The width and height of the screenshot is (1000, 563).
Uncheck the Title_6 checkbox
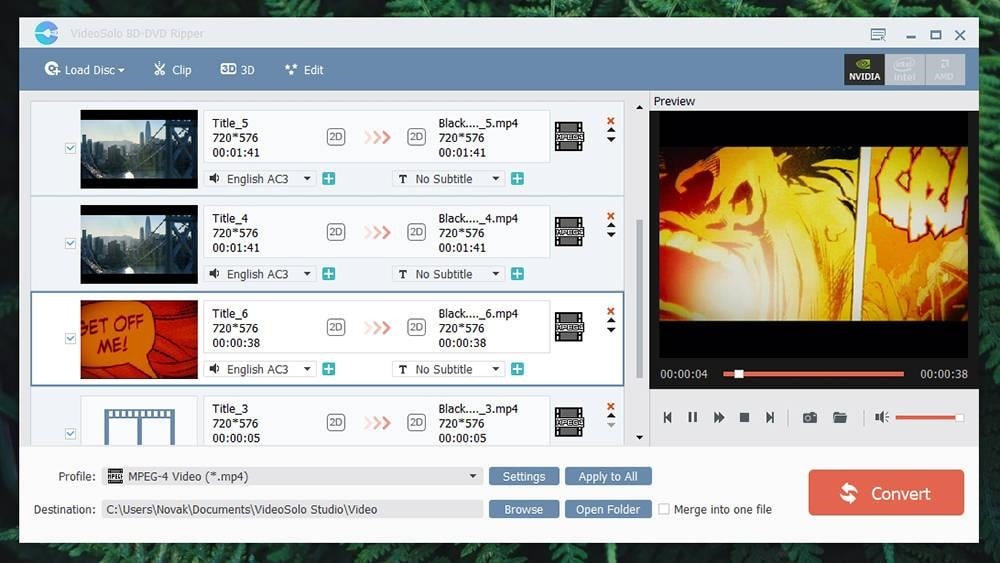tap(70, 338)
